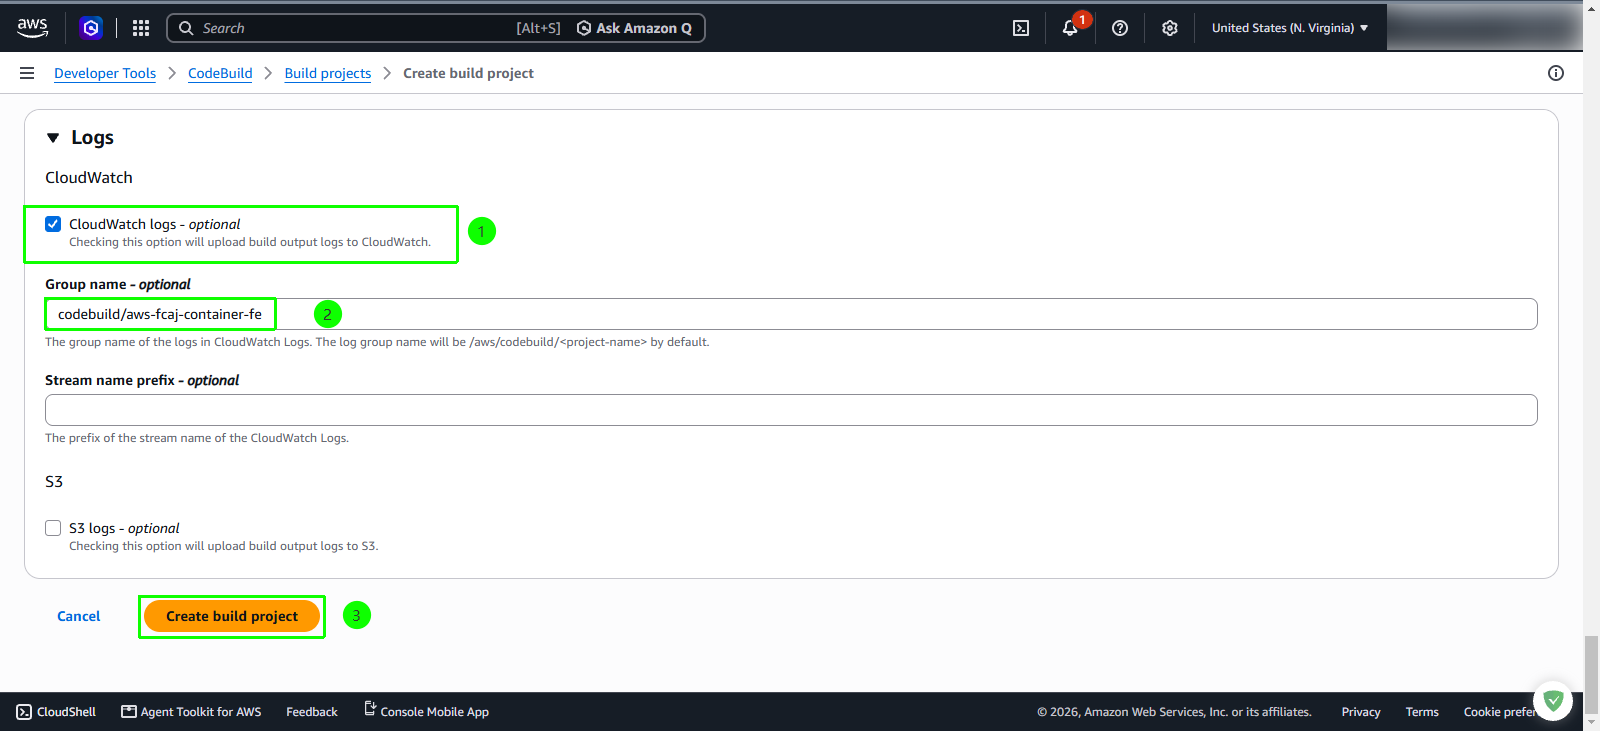Open the services grid menu
The width and height of the screenshot is (1600, 731).
141,28
